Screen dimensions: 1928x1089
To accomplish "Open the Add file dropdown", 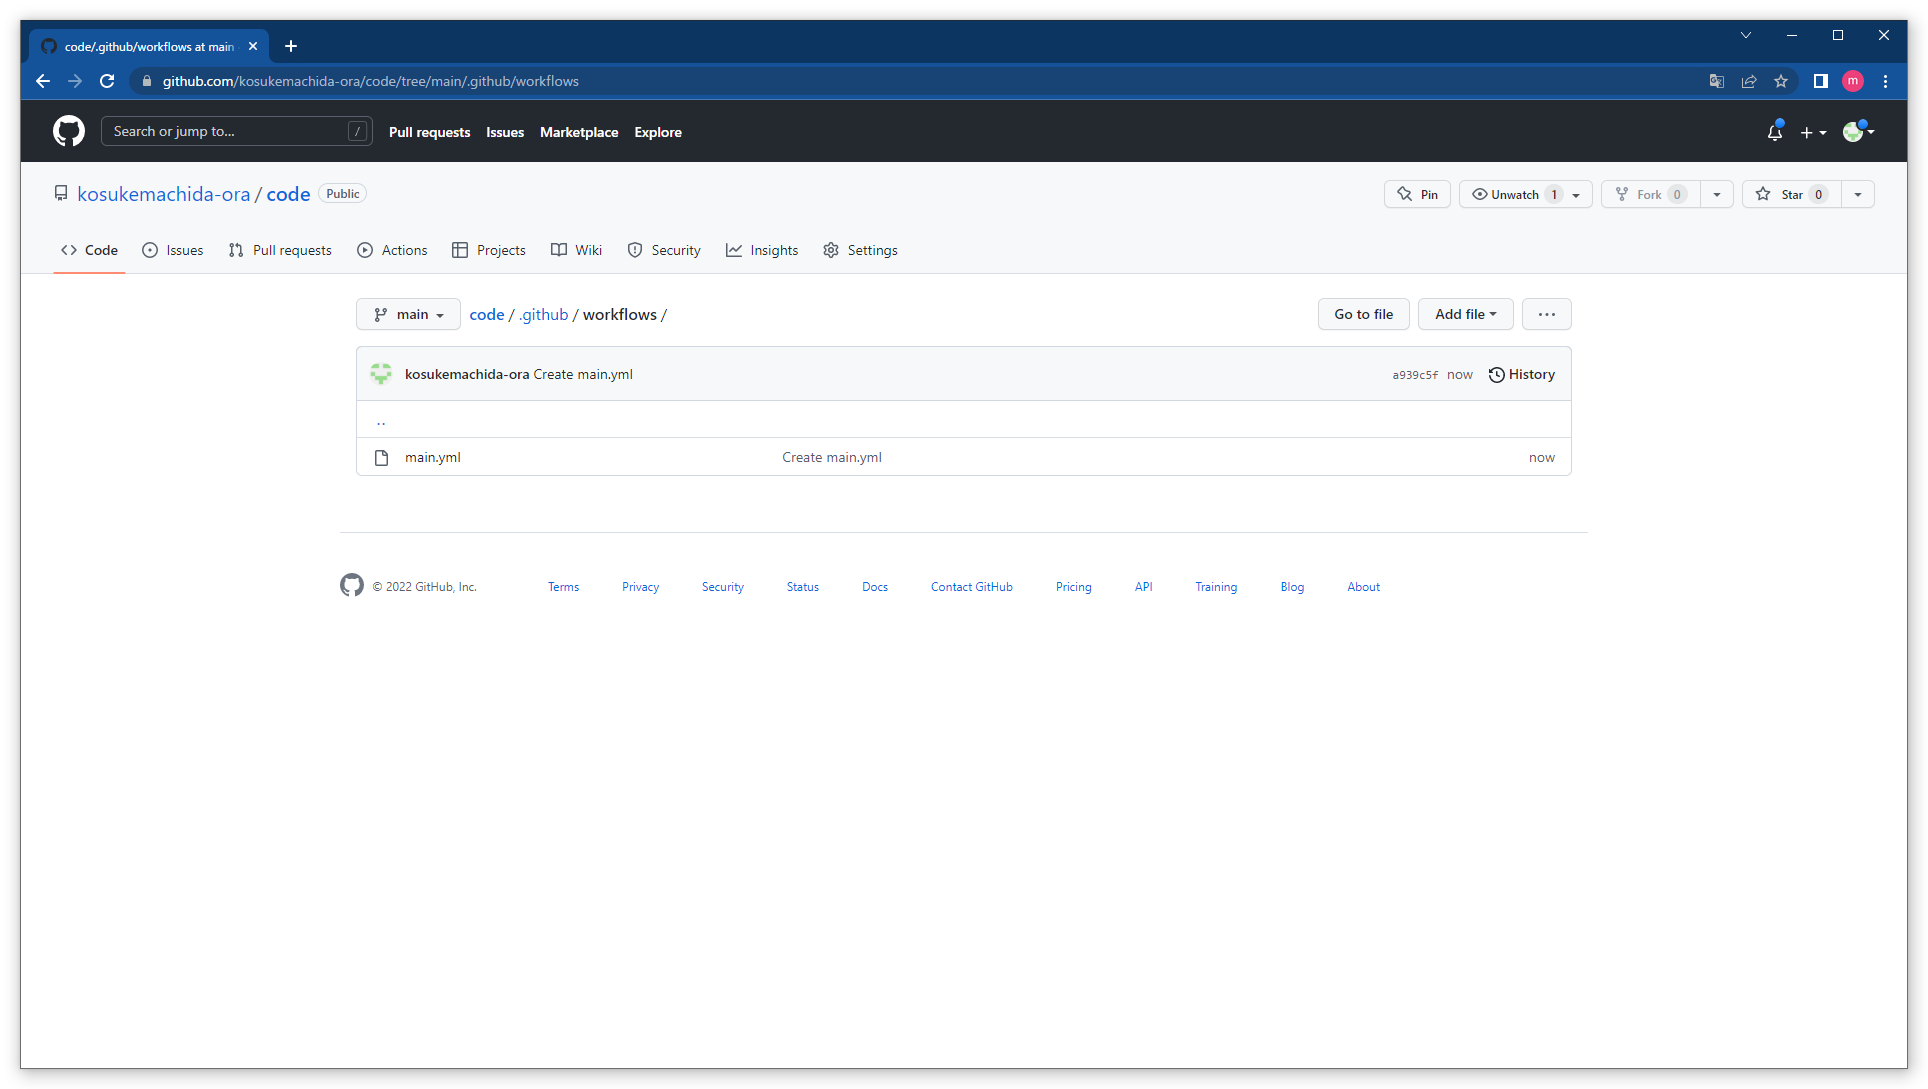I will pyautogui.click(x=1464, y=314).
